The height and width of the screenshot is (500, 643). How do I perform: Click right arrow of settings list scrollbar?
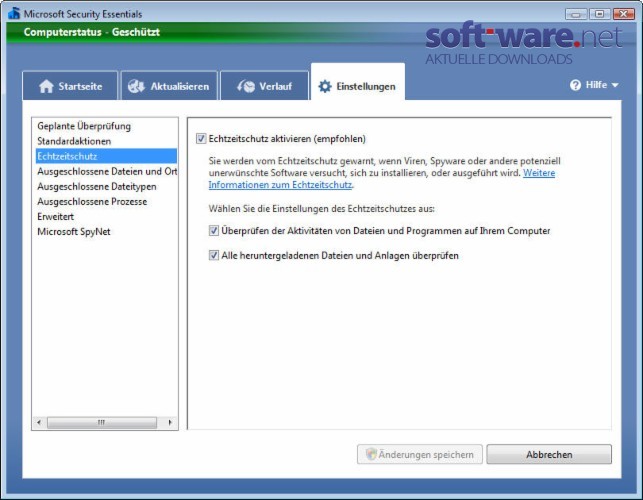point(170,422)
